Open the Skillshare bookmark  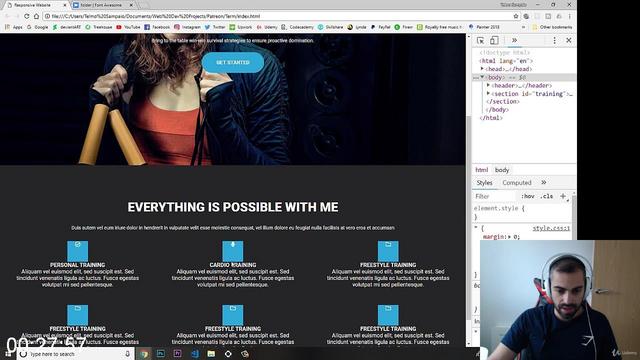click(x=330, y=27)
